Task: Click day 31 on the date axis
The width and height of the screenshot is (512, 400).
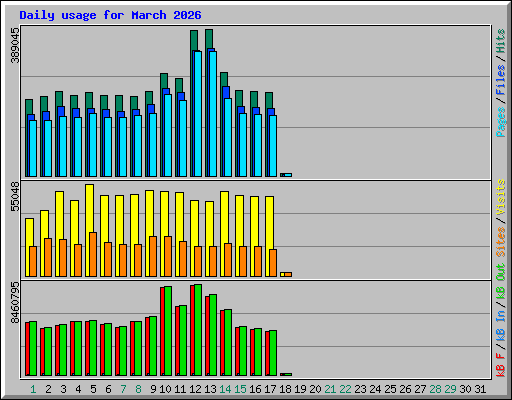Action: point(480,389)
